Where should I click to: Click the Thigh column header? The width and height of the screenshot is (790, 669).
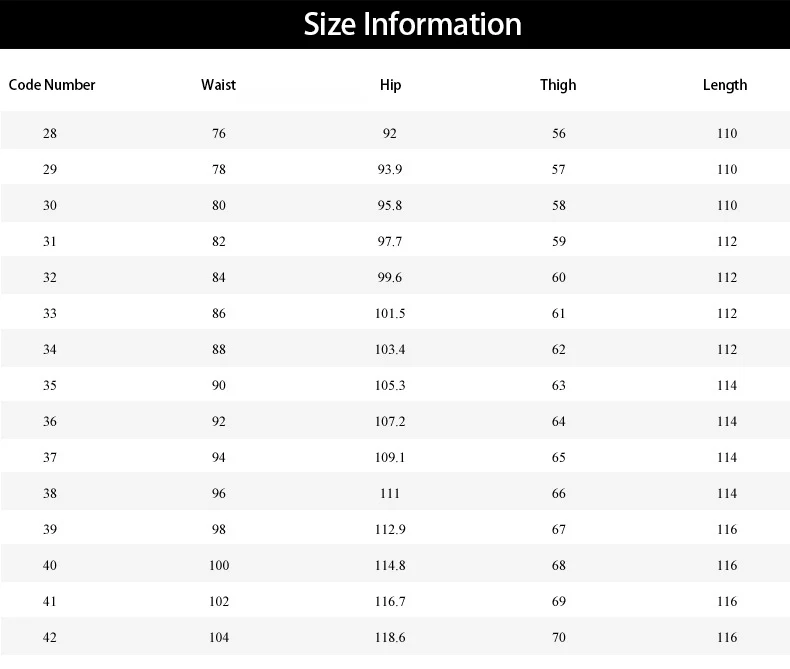click(x=558, y=85)
